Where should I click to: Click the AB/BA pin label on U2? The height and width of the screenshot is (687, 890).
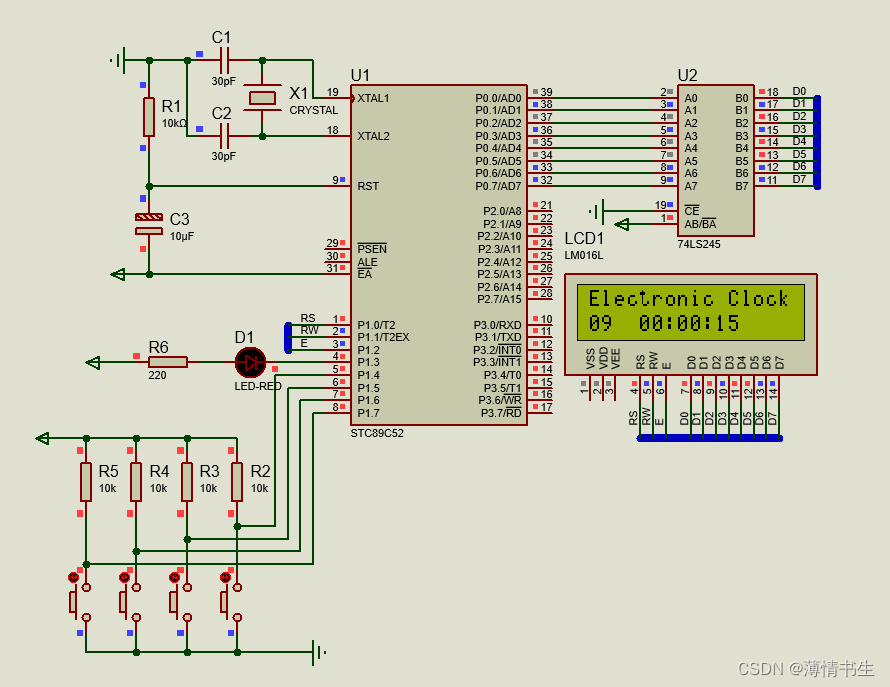[x=700, y=224]
